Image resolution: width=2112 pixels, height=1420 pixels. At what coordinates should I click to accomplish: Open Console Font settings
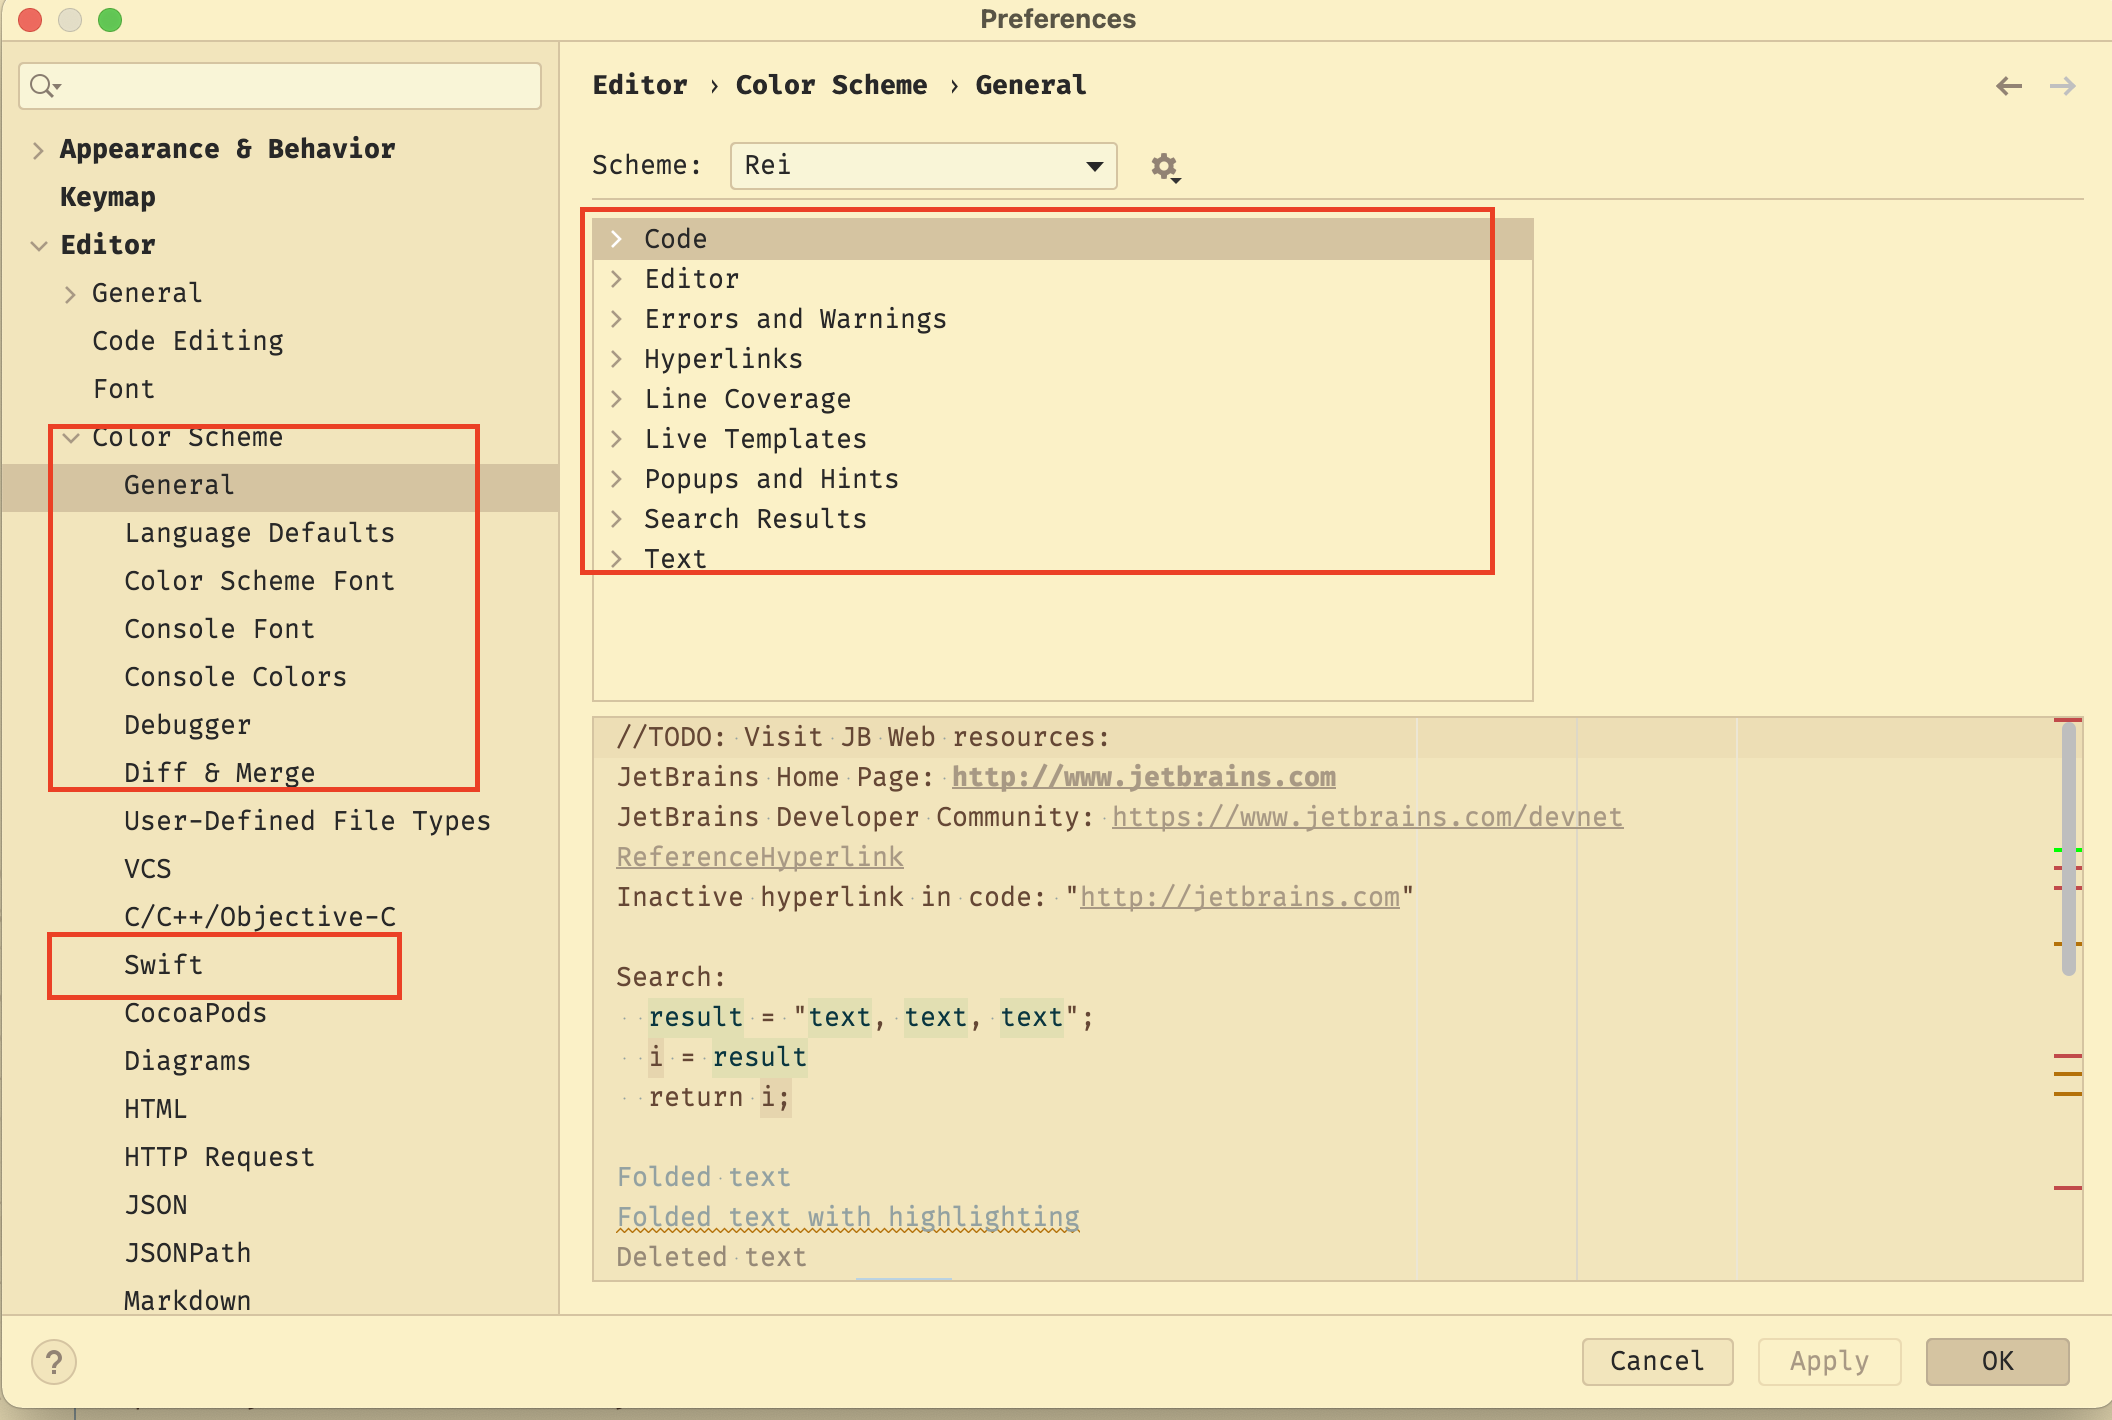click(x=220, y=629)
